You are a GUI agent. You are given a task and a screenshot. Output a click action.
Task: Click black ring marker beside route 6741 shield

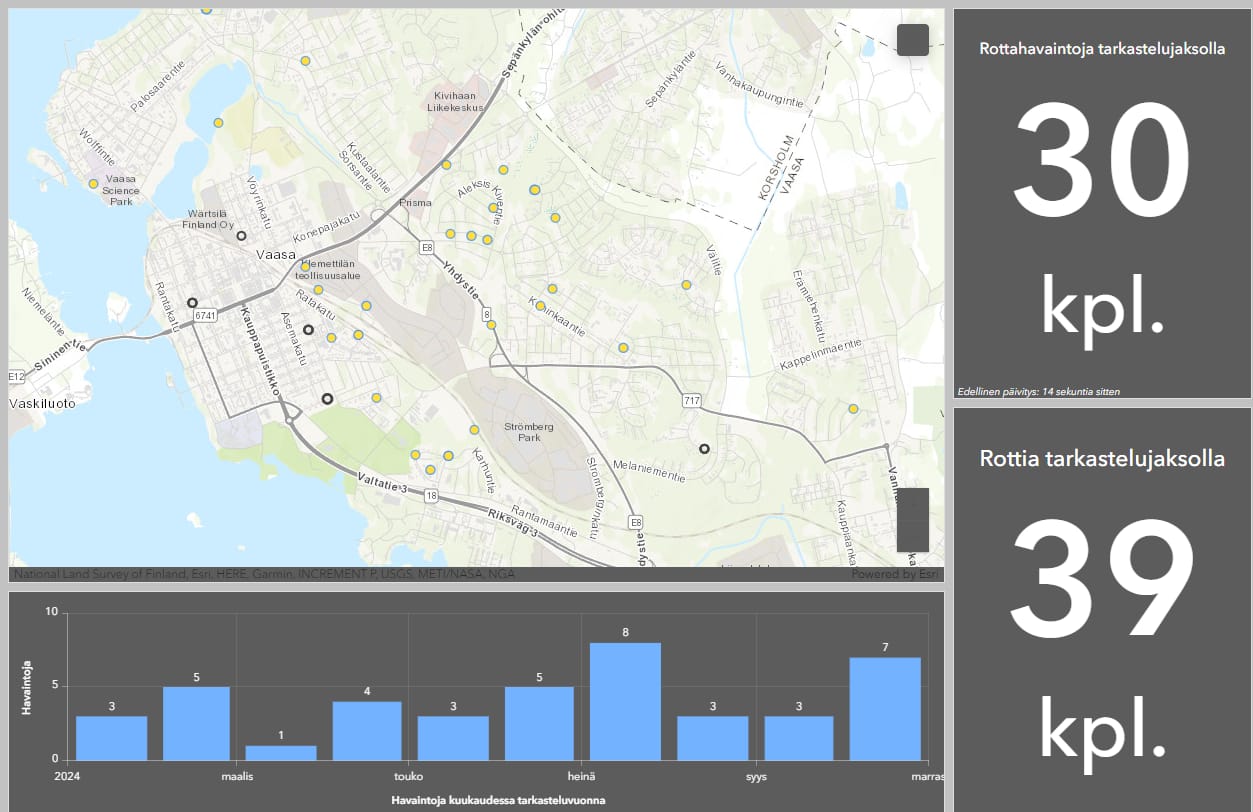[193, 302]
